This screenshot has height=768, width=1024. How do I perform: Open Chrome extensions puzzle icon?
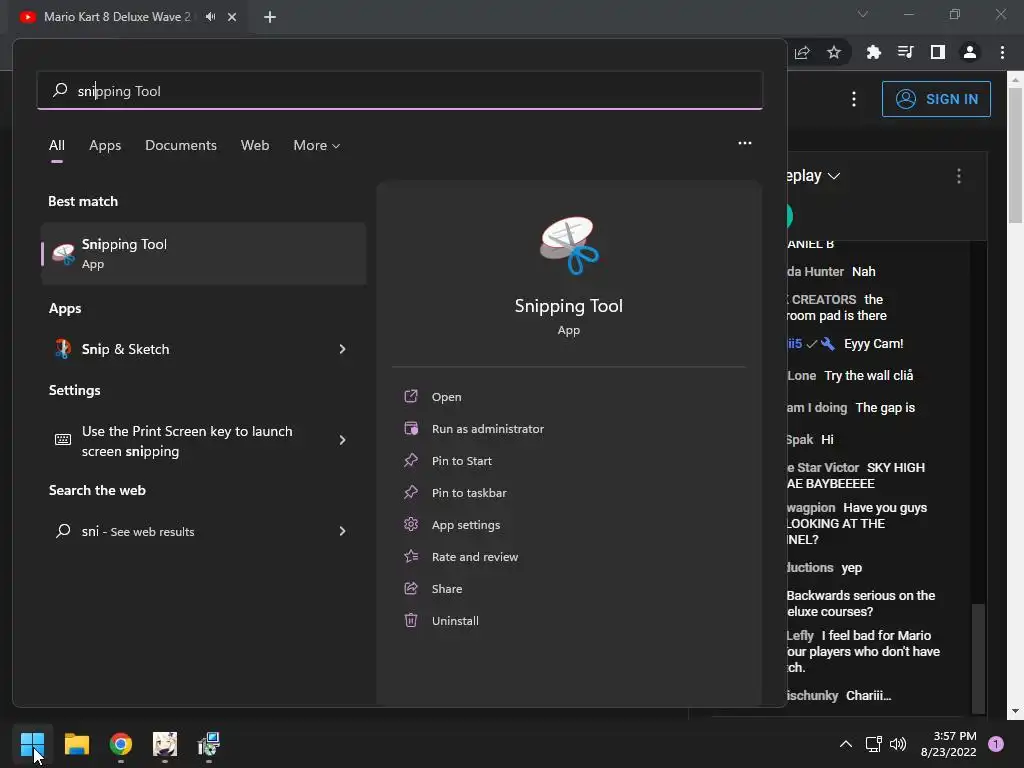pyautogui.click(x=873, y=52)
